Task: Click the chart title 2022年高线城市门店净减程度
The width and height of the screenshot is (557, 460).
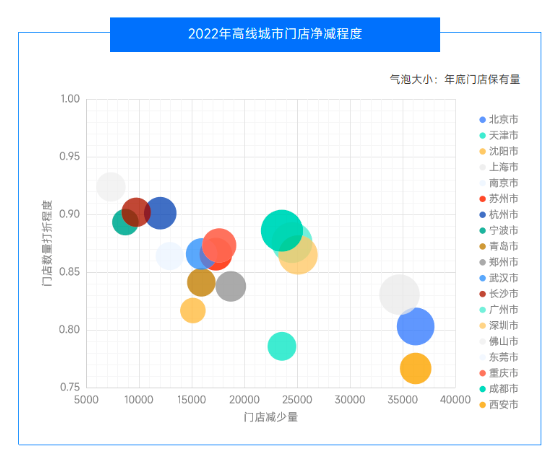Action: pyautogui.click(x=275, y=34)
